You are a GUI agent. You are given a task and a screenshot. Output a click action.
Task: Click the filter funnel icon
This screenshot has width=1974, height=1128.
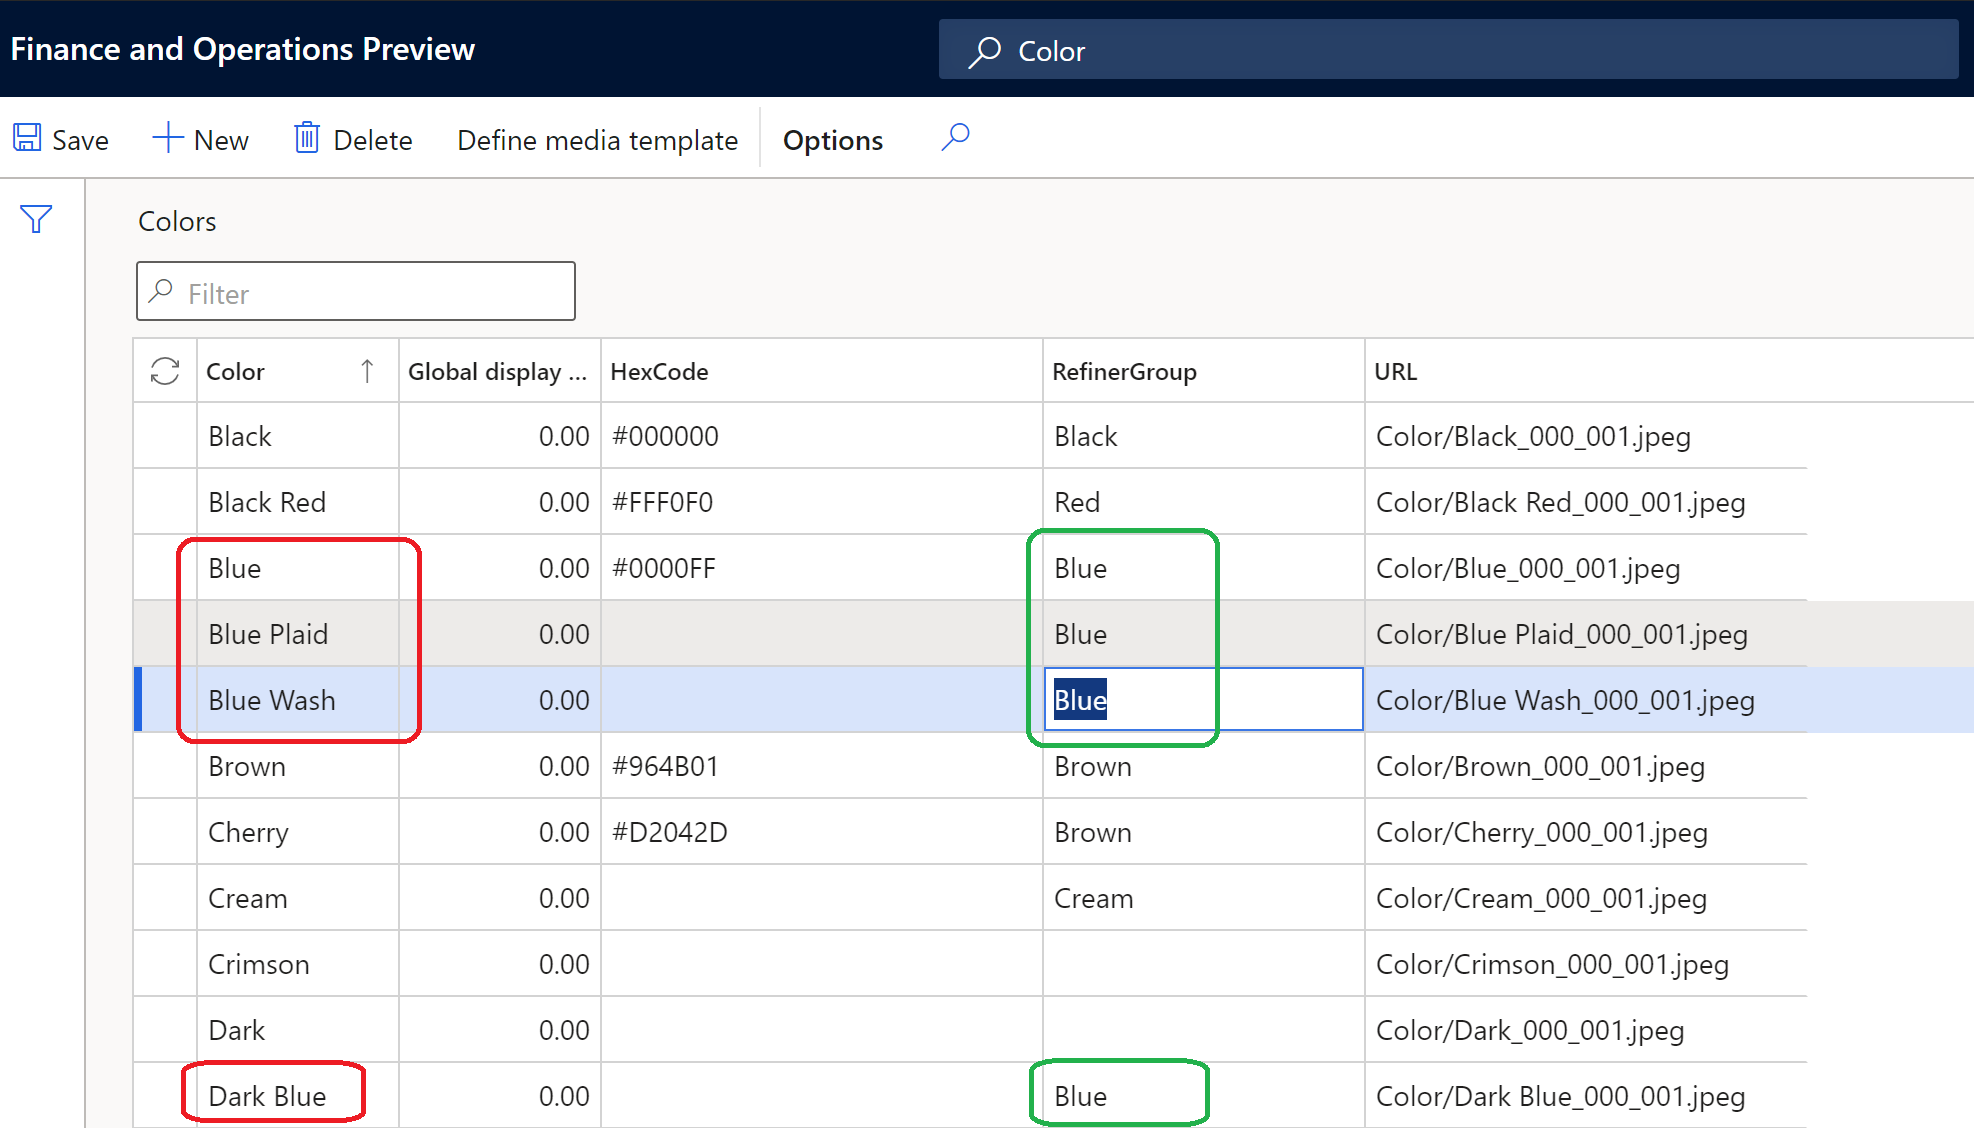[x=35, y=220]
